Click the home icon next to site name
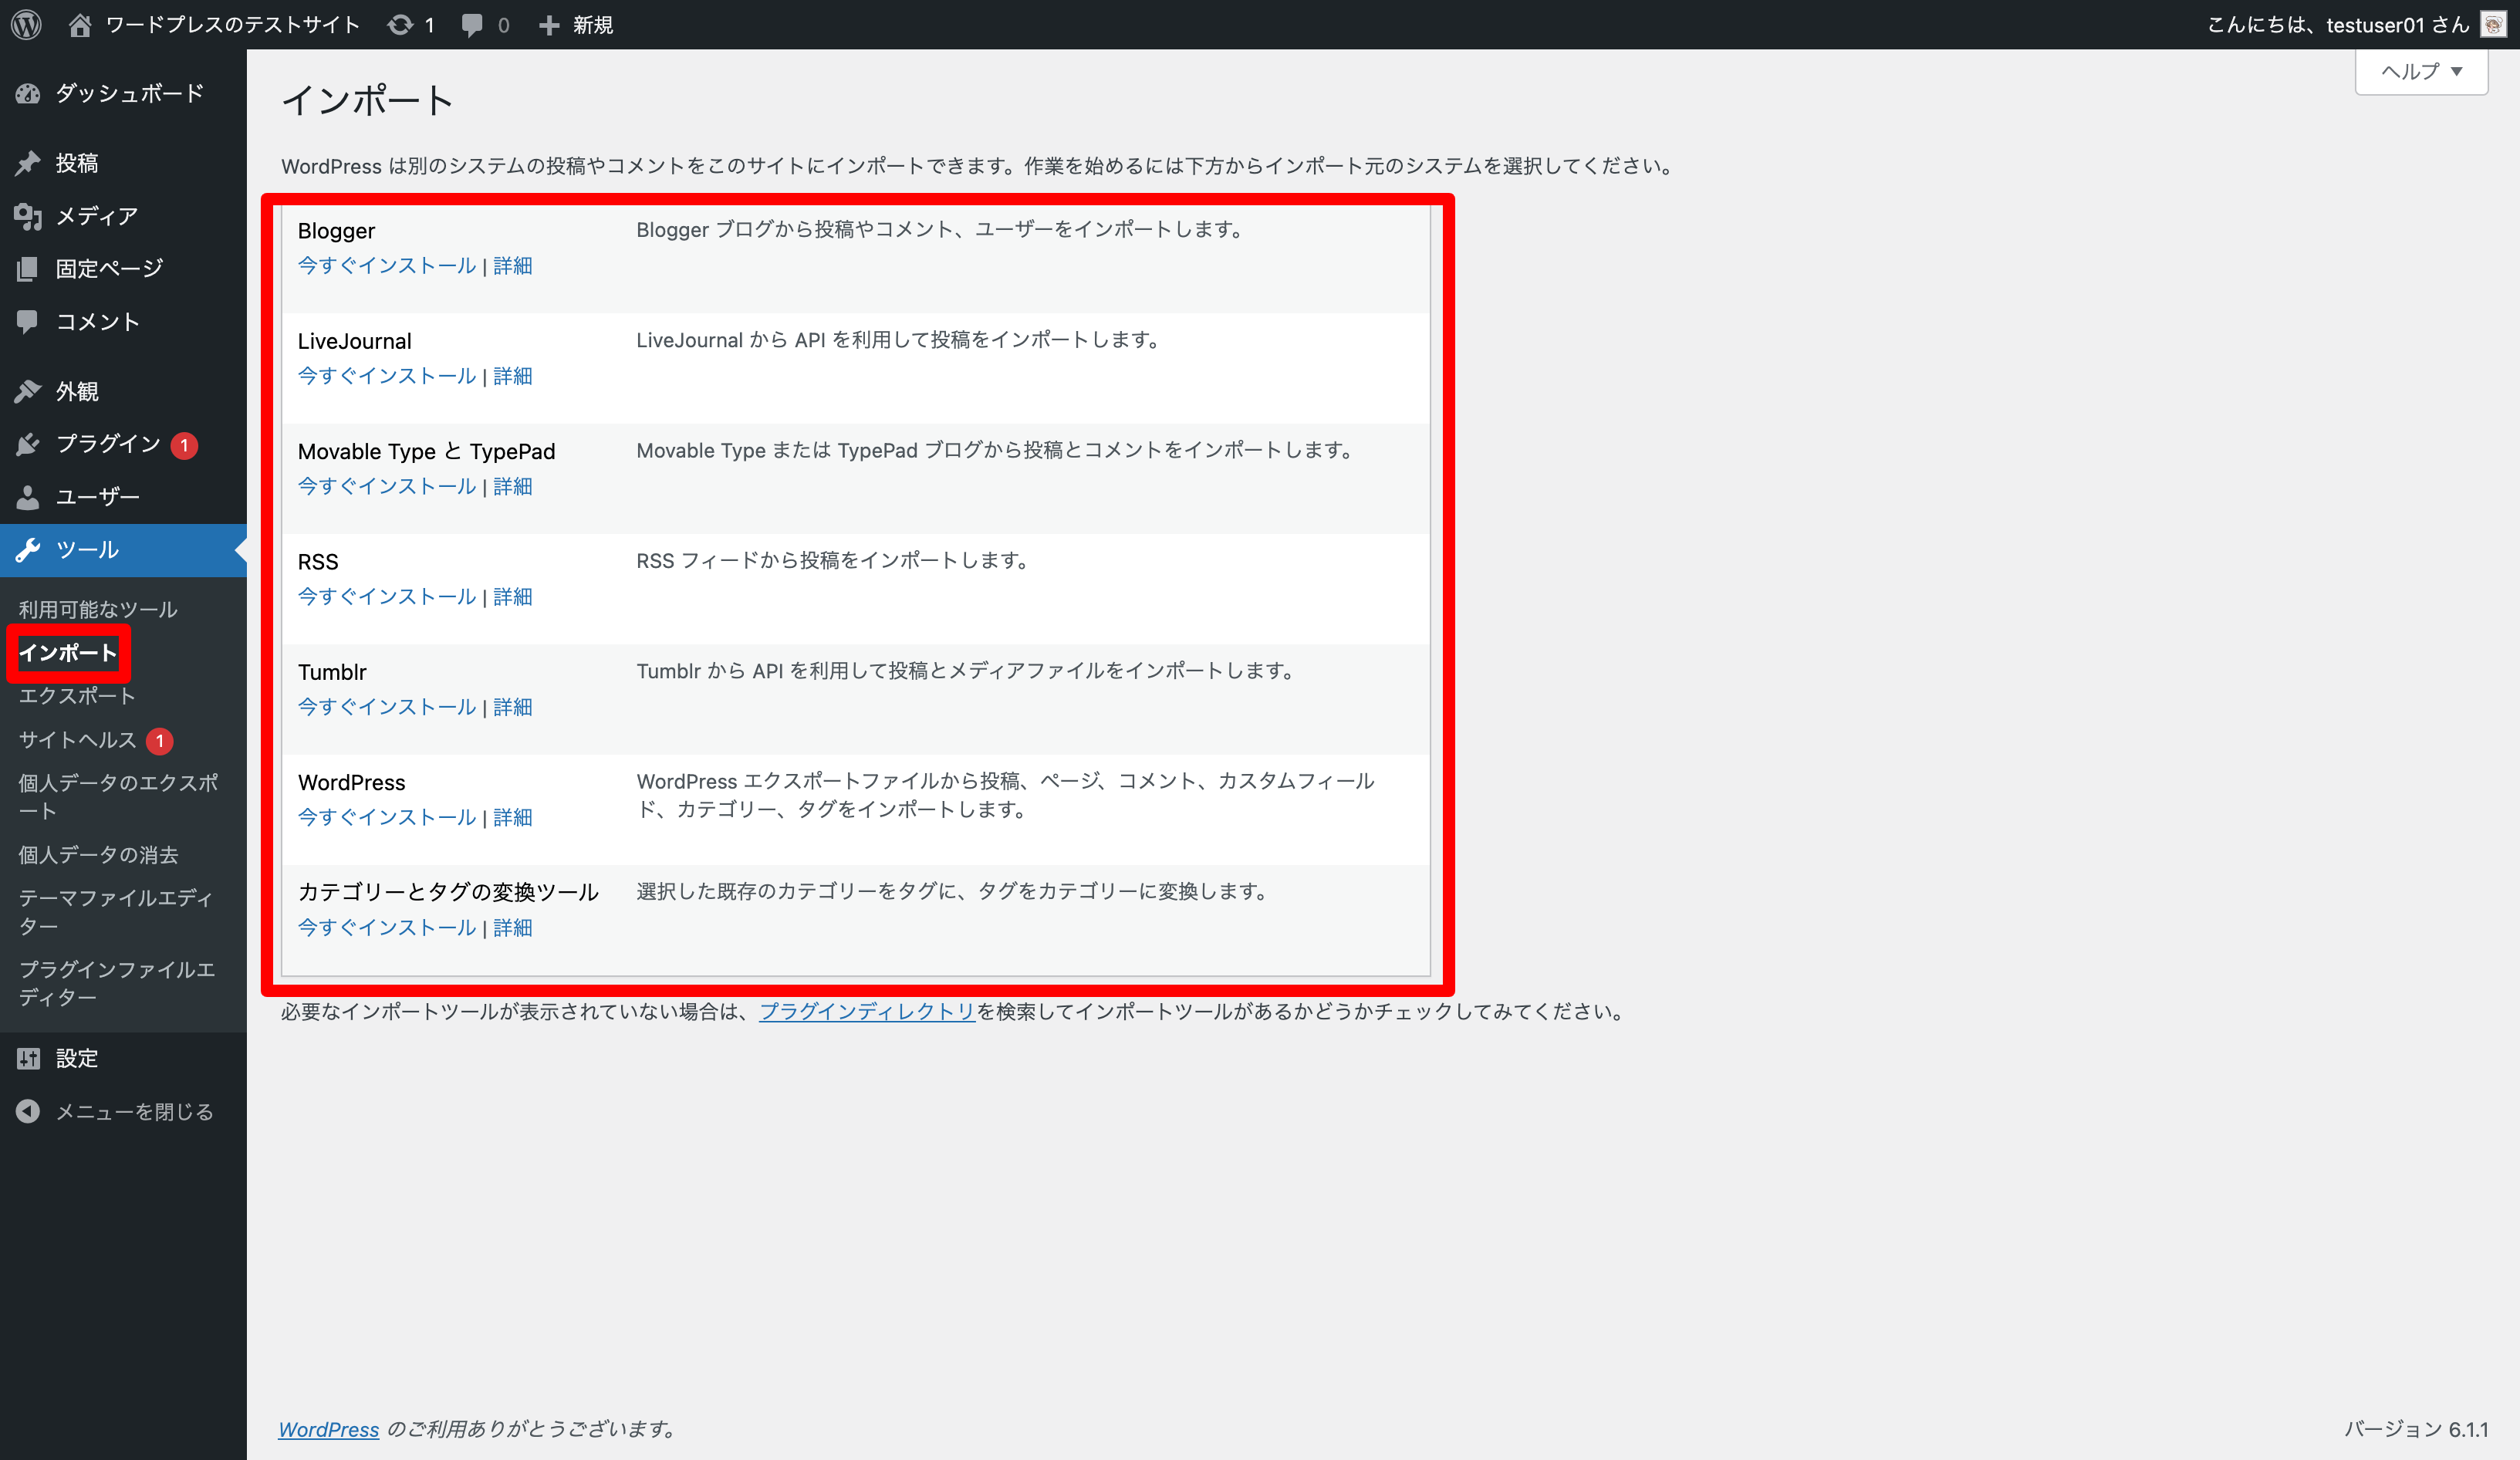The height and width of the screenshot is (1460, 2520). click(80, 25)
